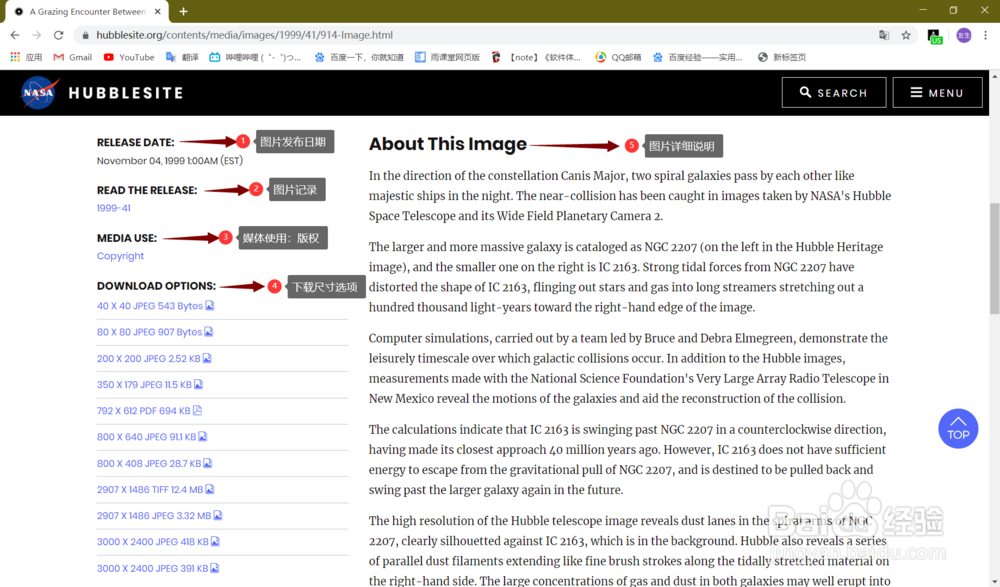Open the 雨课堂网页版 bookmark
This screenshot has width=1000, height=587.
click(447, 57)
